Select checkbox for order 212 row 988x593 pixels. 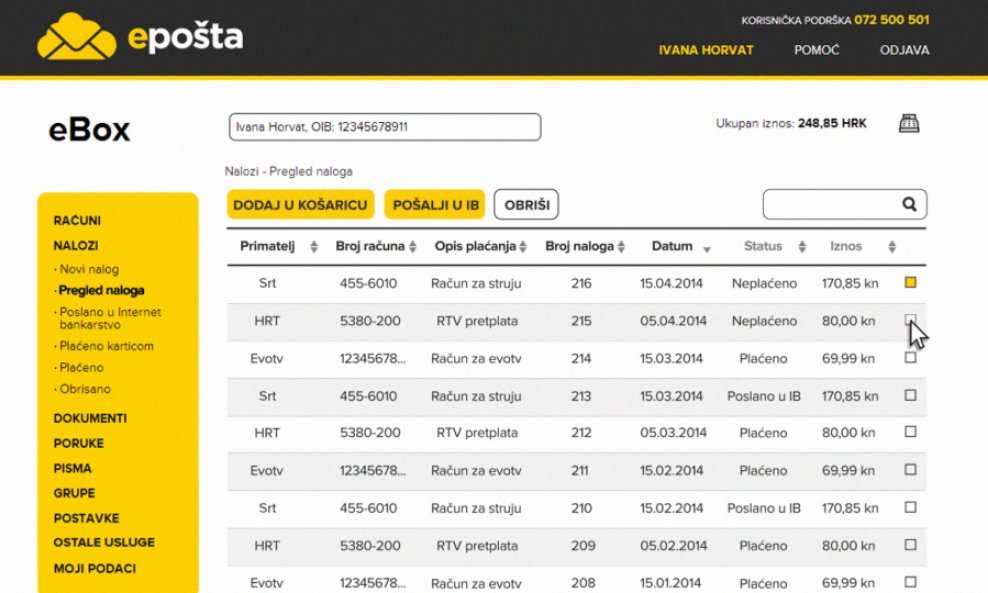tap(910, 432)
